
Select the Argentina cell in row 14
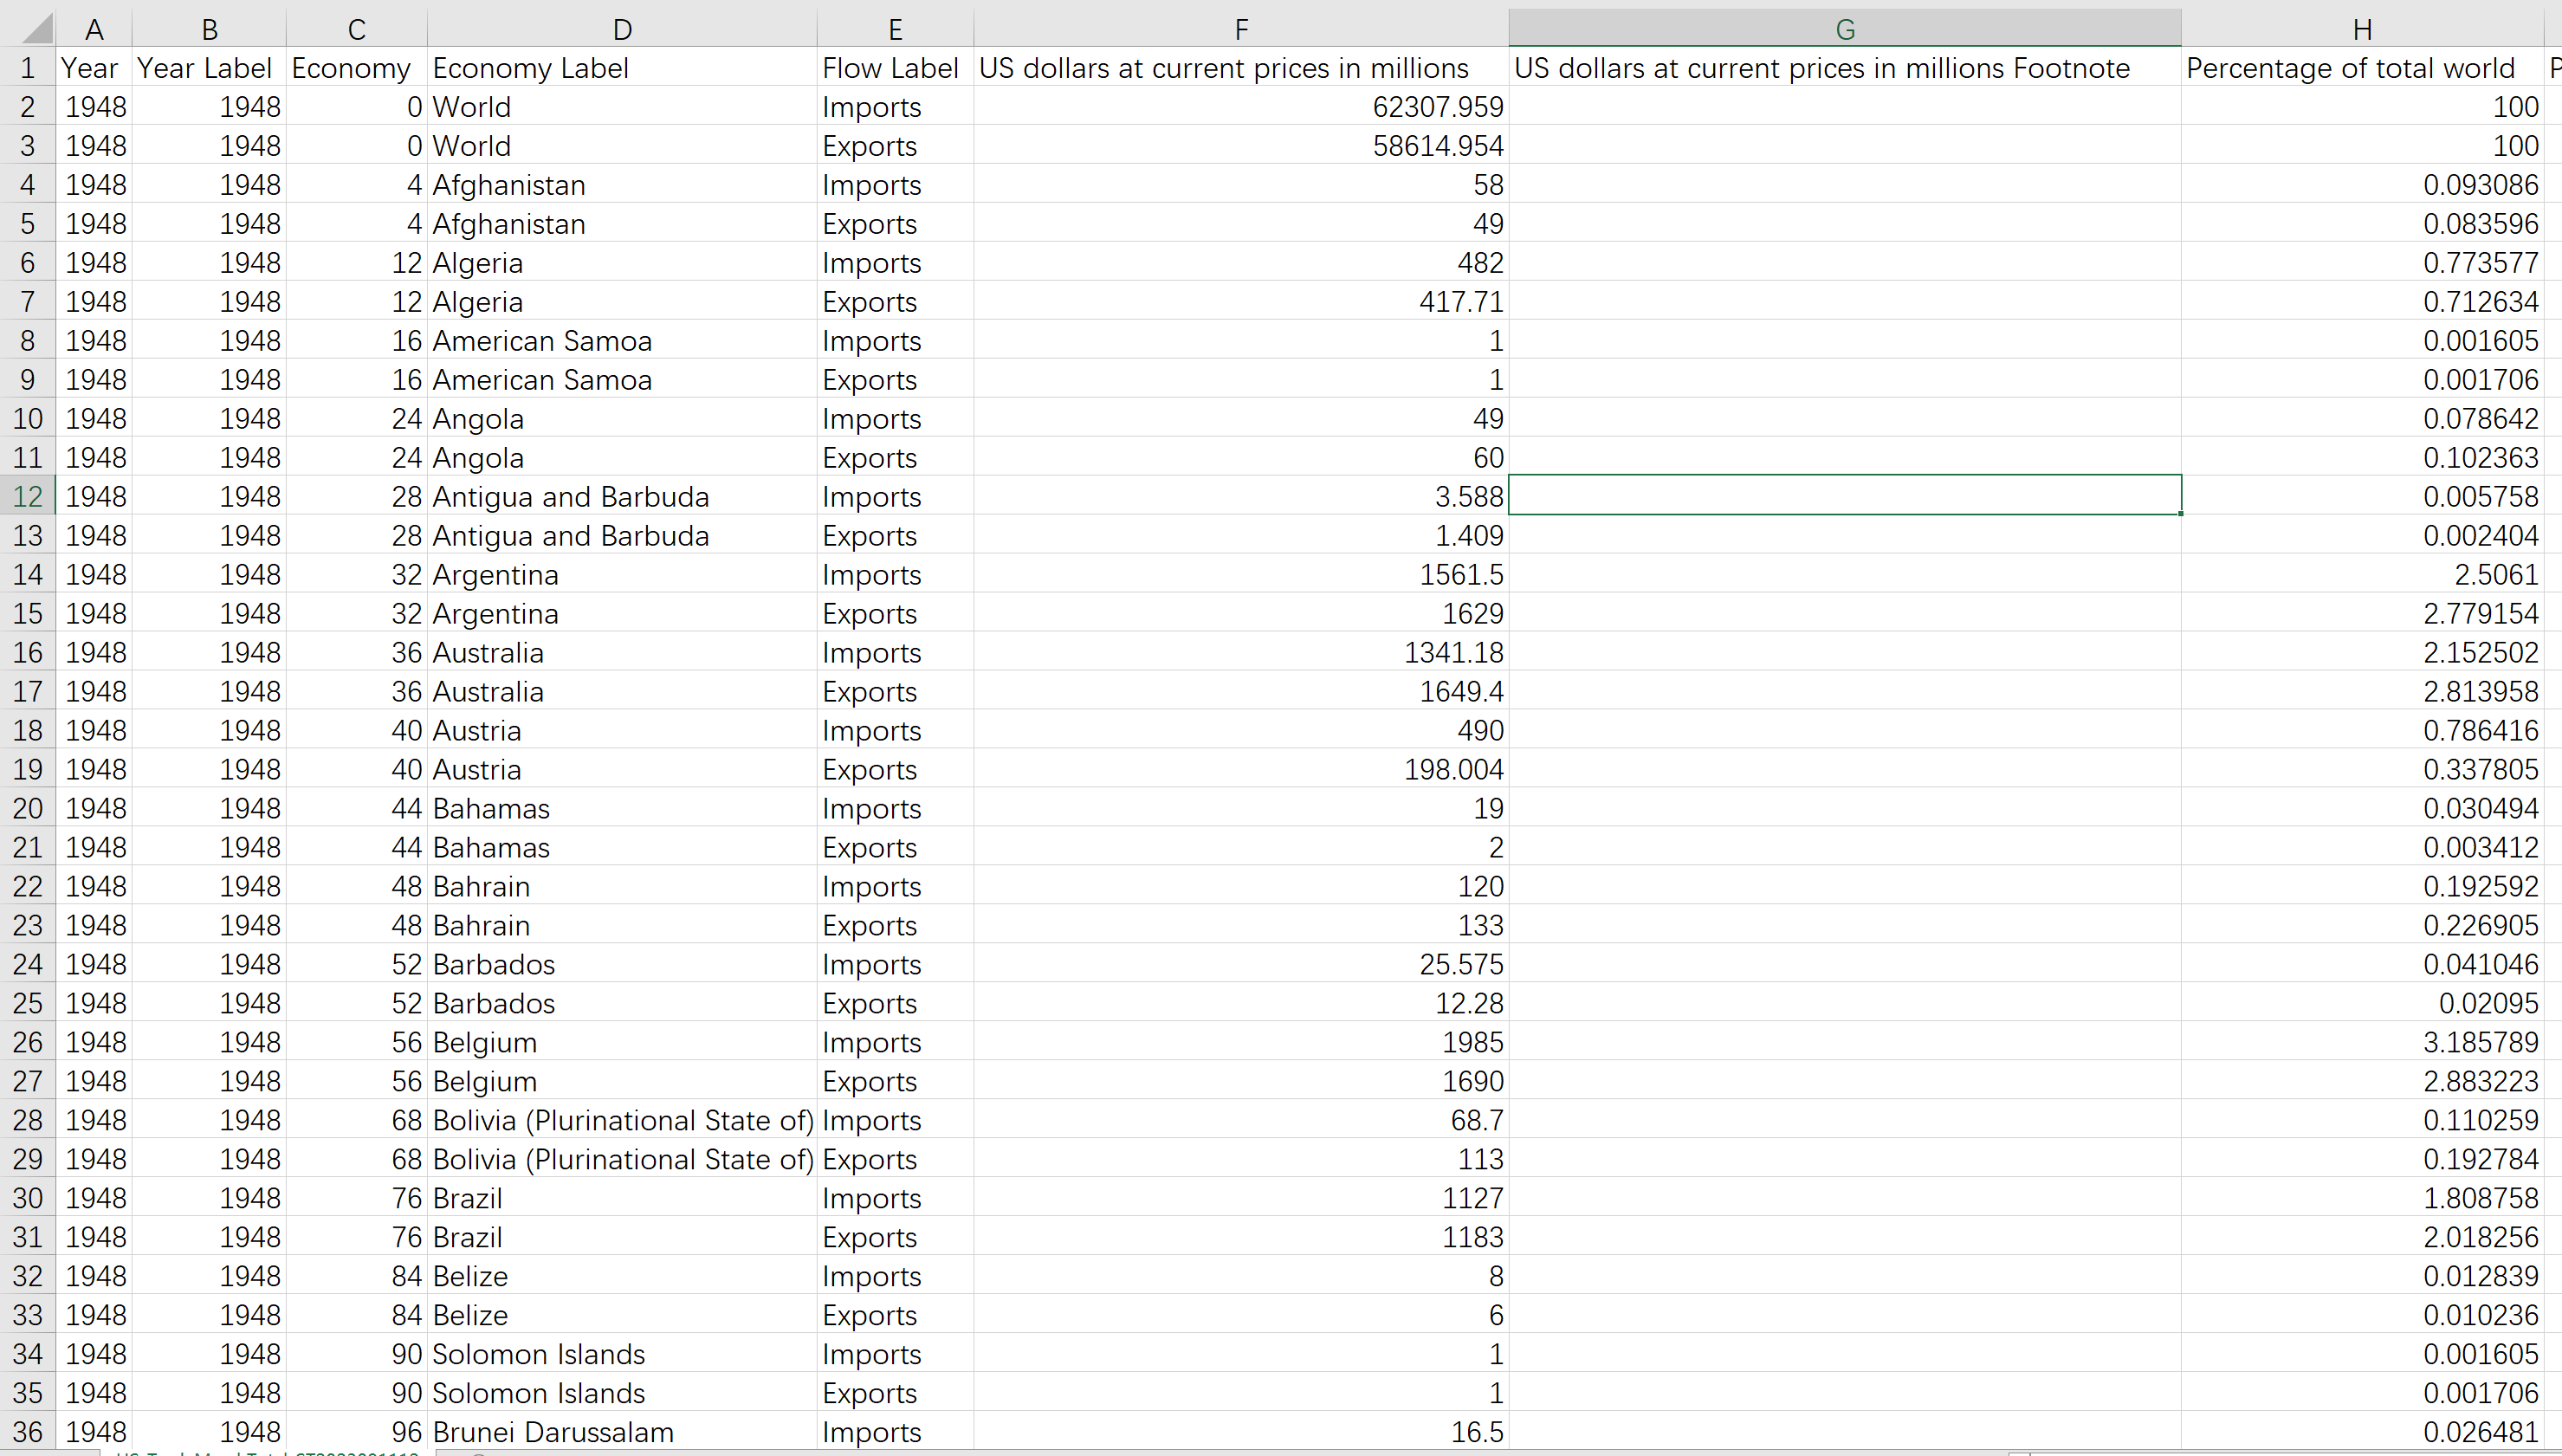click(x=621, y=575)
